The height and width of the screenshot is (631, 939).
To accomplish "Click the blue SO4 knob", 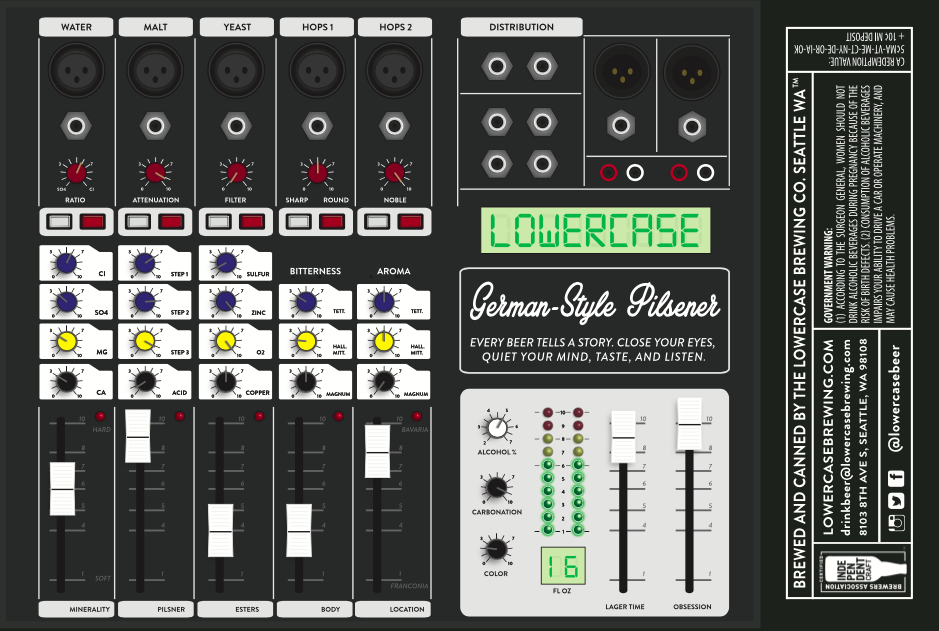I will point(66,302).
